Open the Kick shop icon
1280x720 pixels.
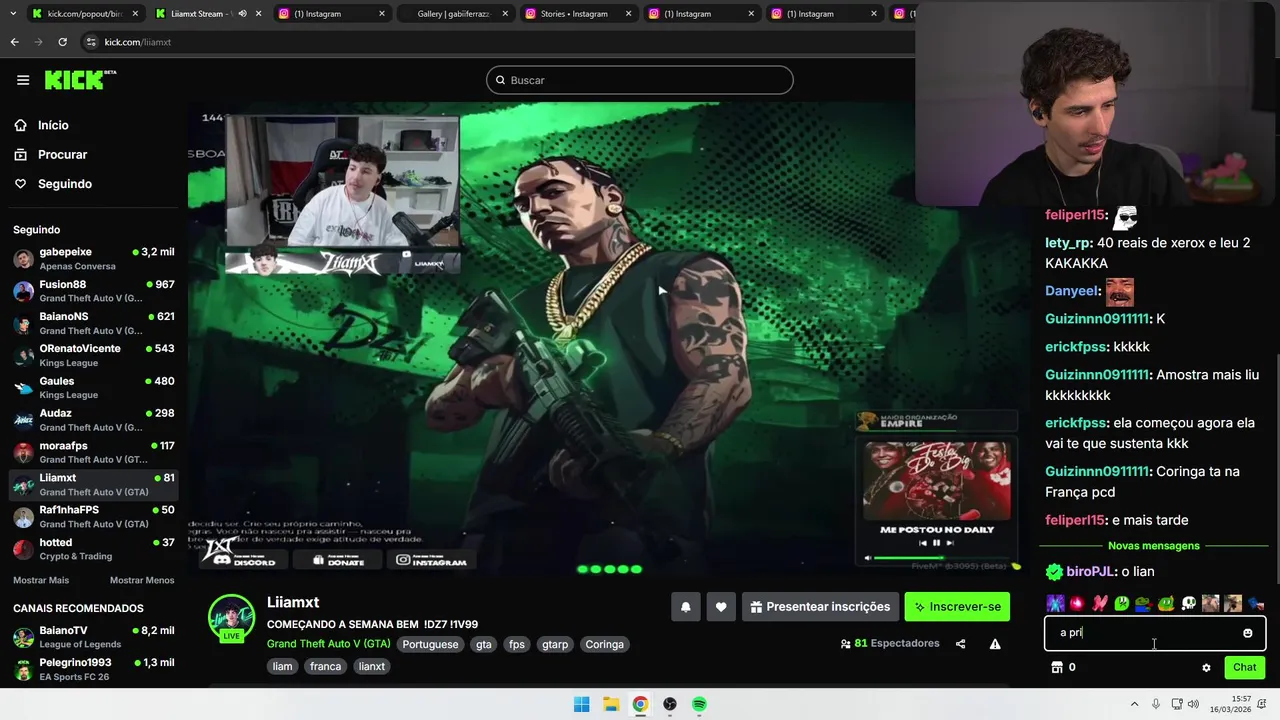pyautogui.click(x=1056, y=667)
